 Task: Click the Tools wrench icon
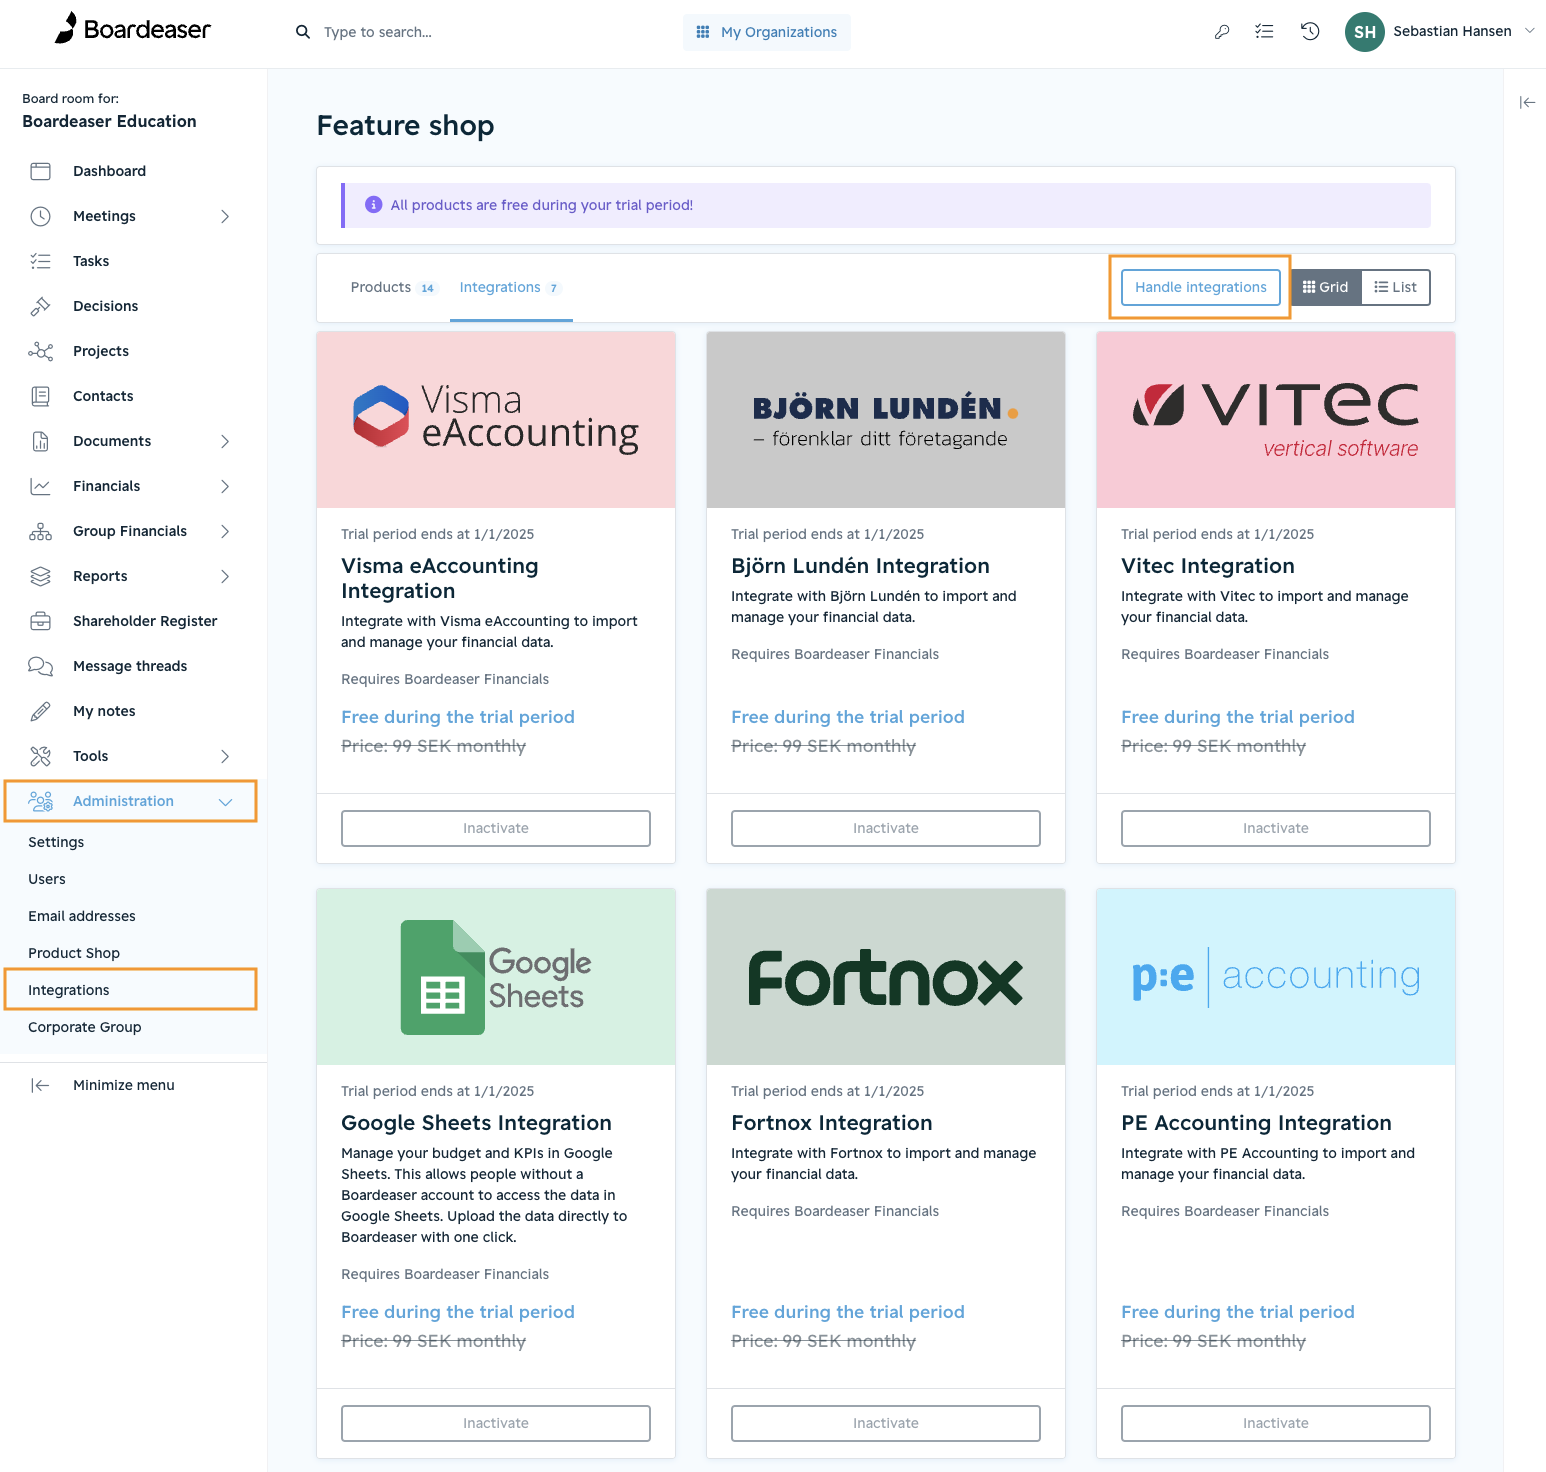click(40, 756)
